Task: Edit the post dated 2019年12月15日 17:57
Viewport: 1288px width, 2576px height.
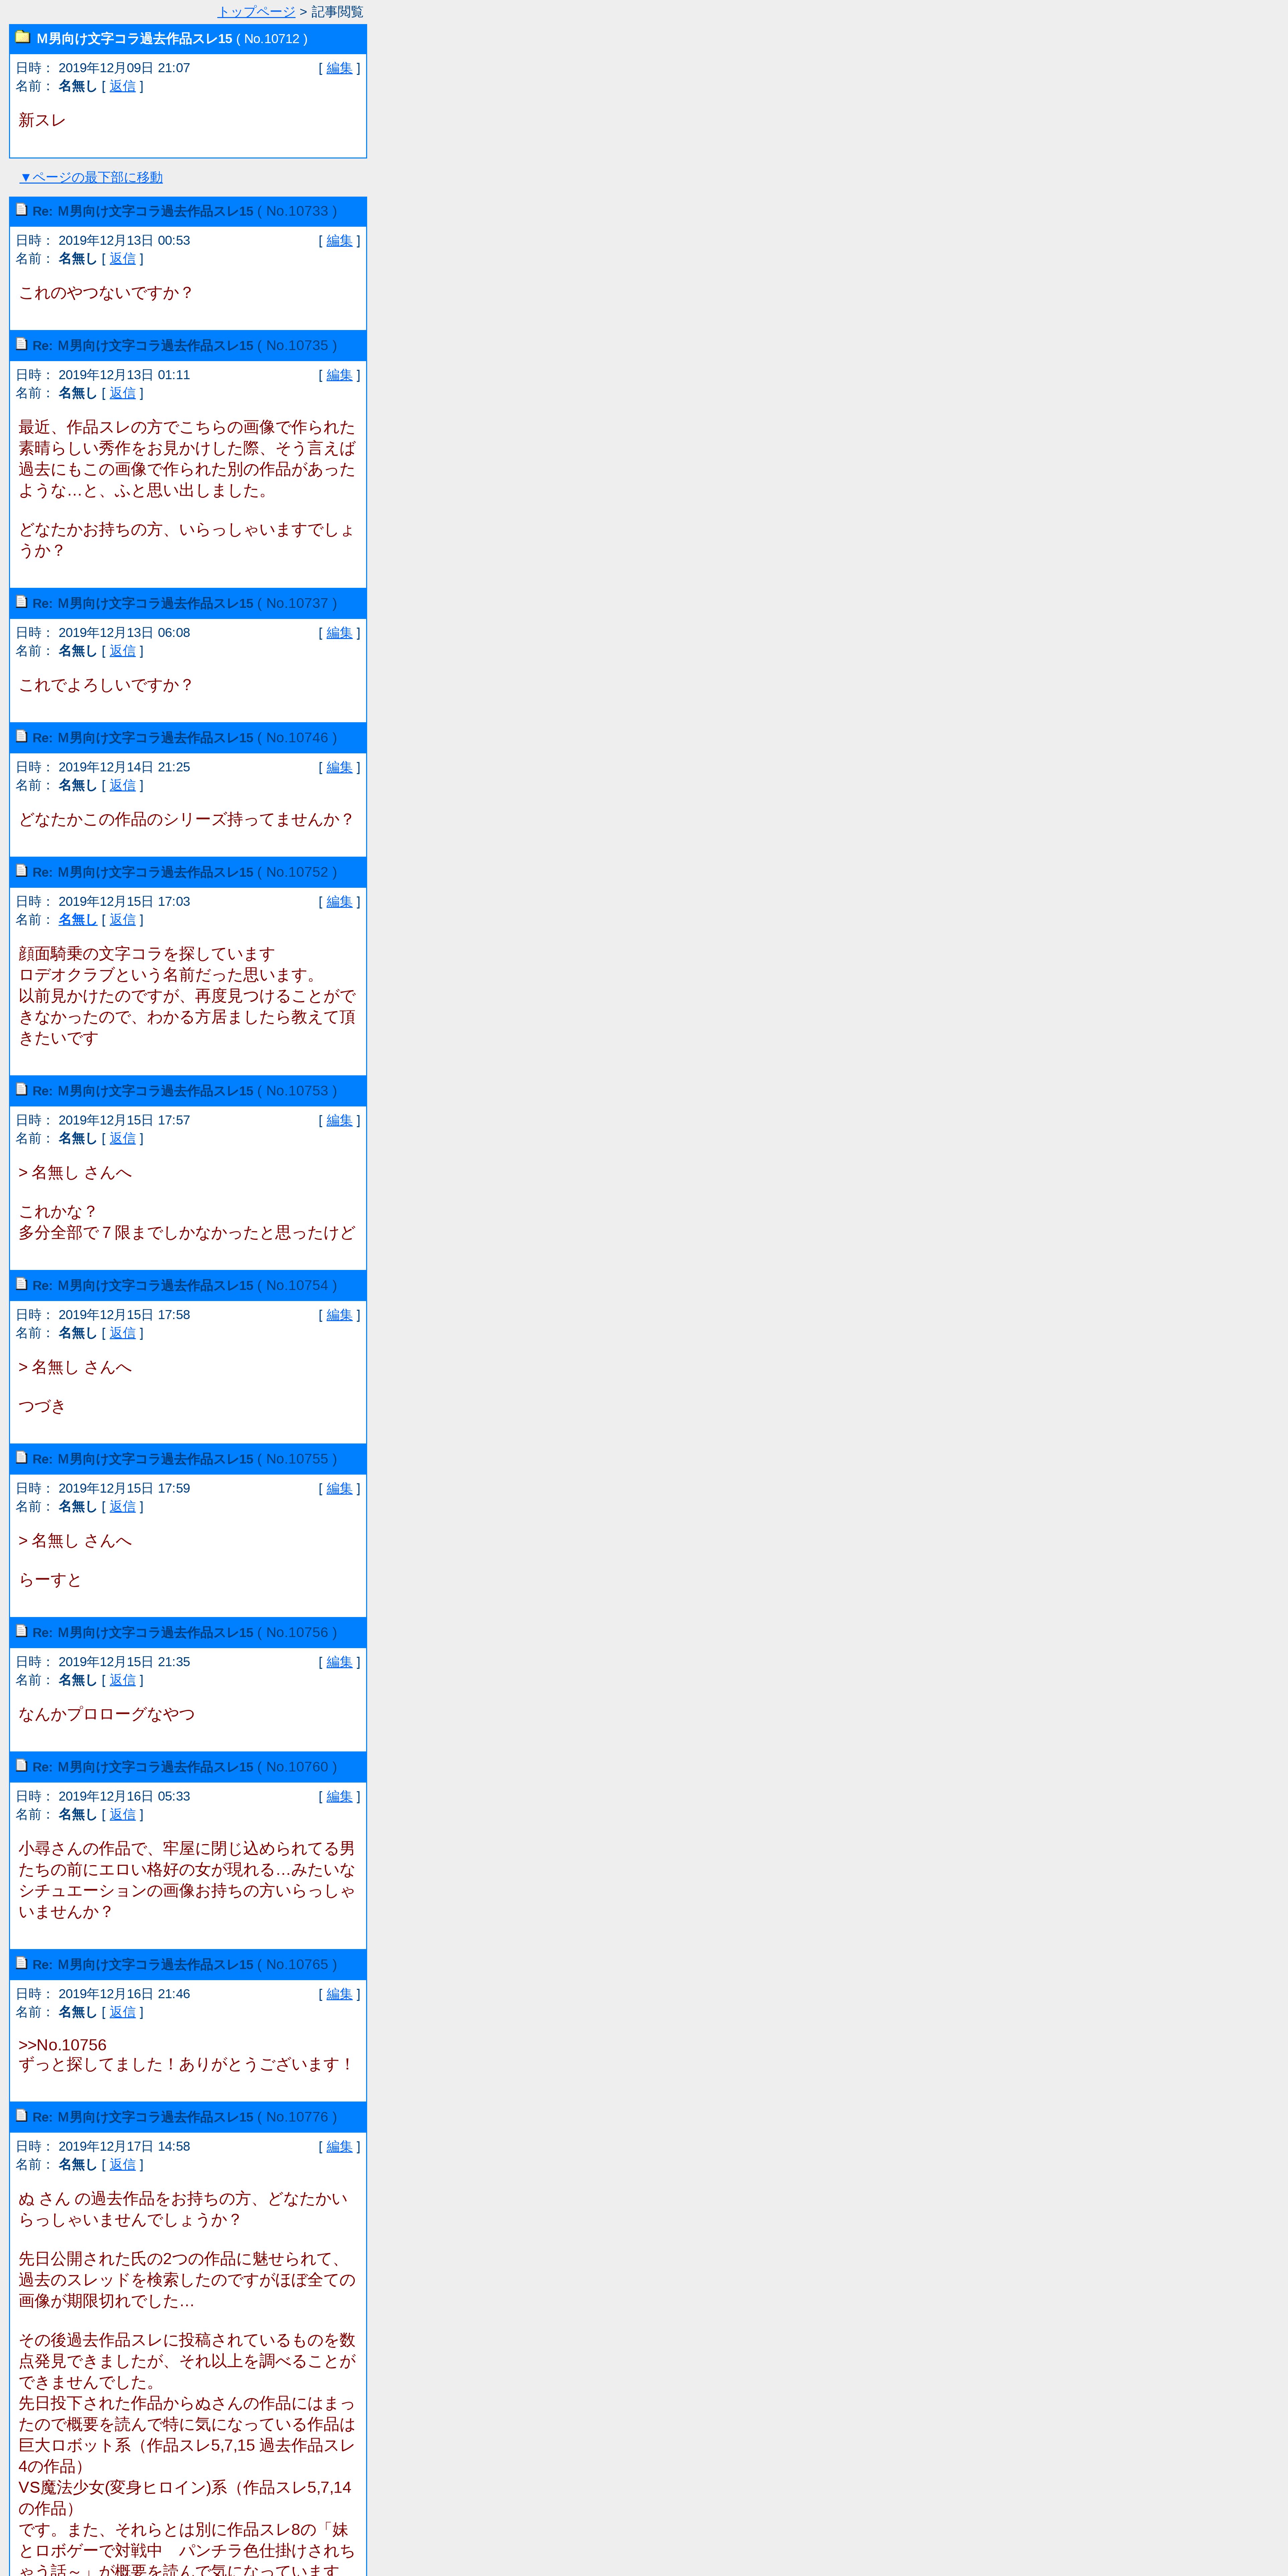Action: [339, 1120]
